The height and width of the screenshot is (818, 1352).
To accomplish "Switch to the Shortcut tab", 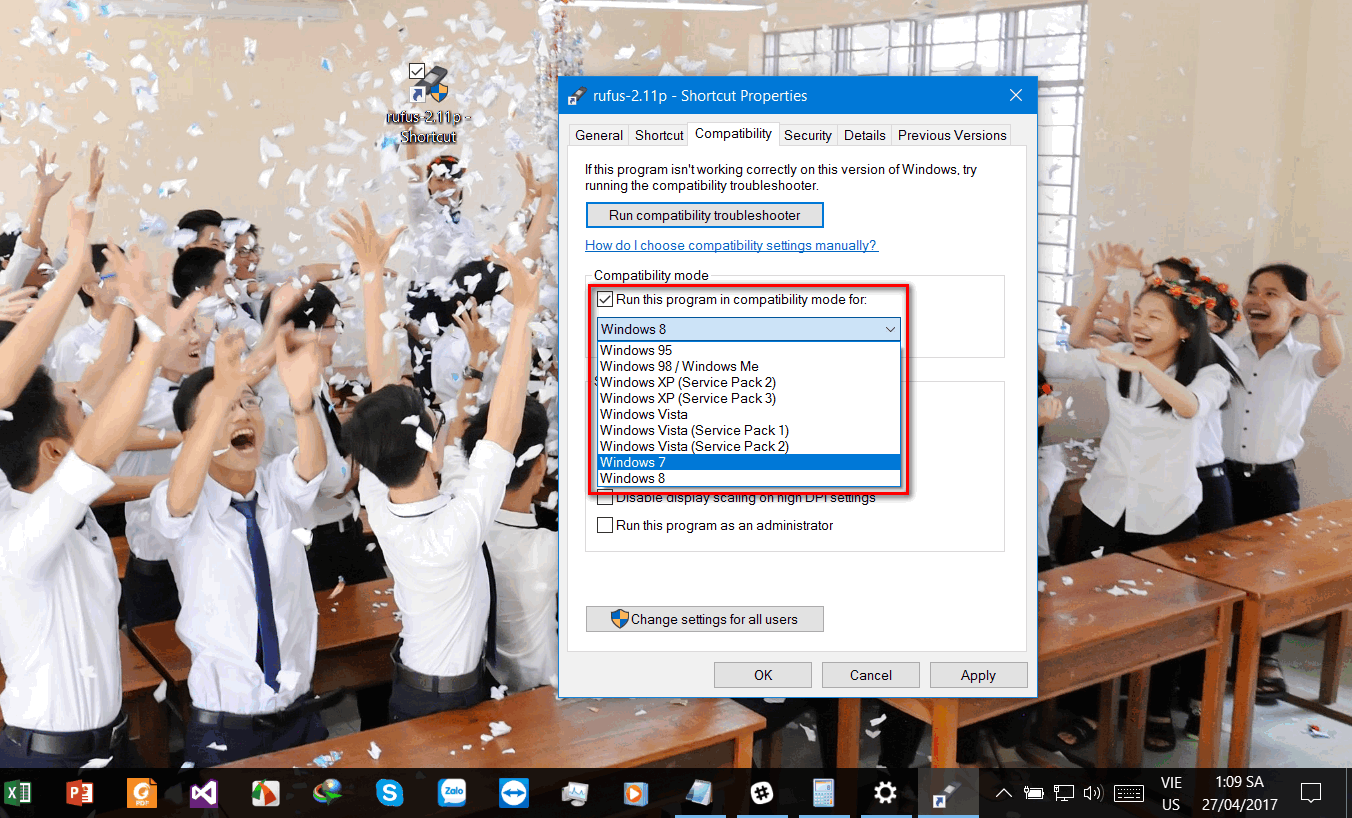I will (659, 136).
